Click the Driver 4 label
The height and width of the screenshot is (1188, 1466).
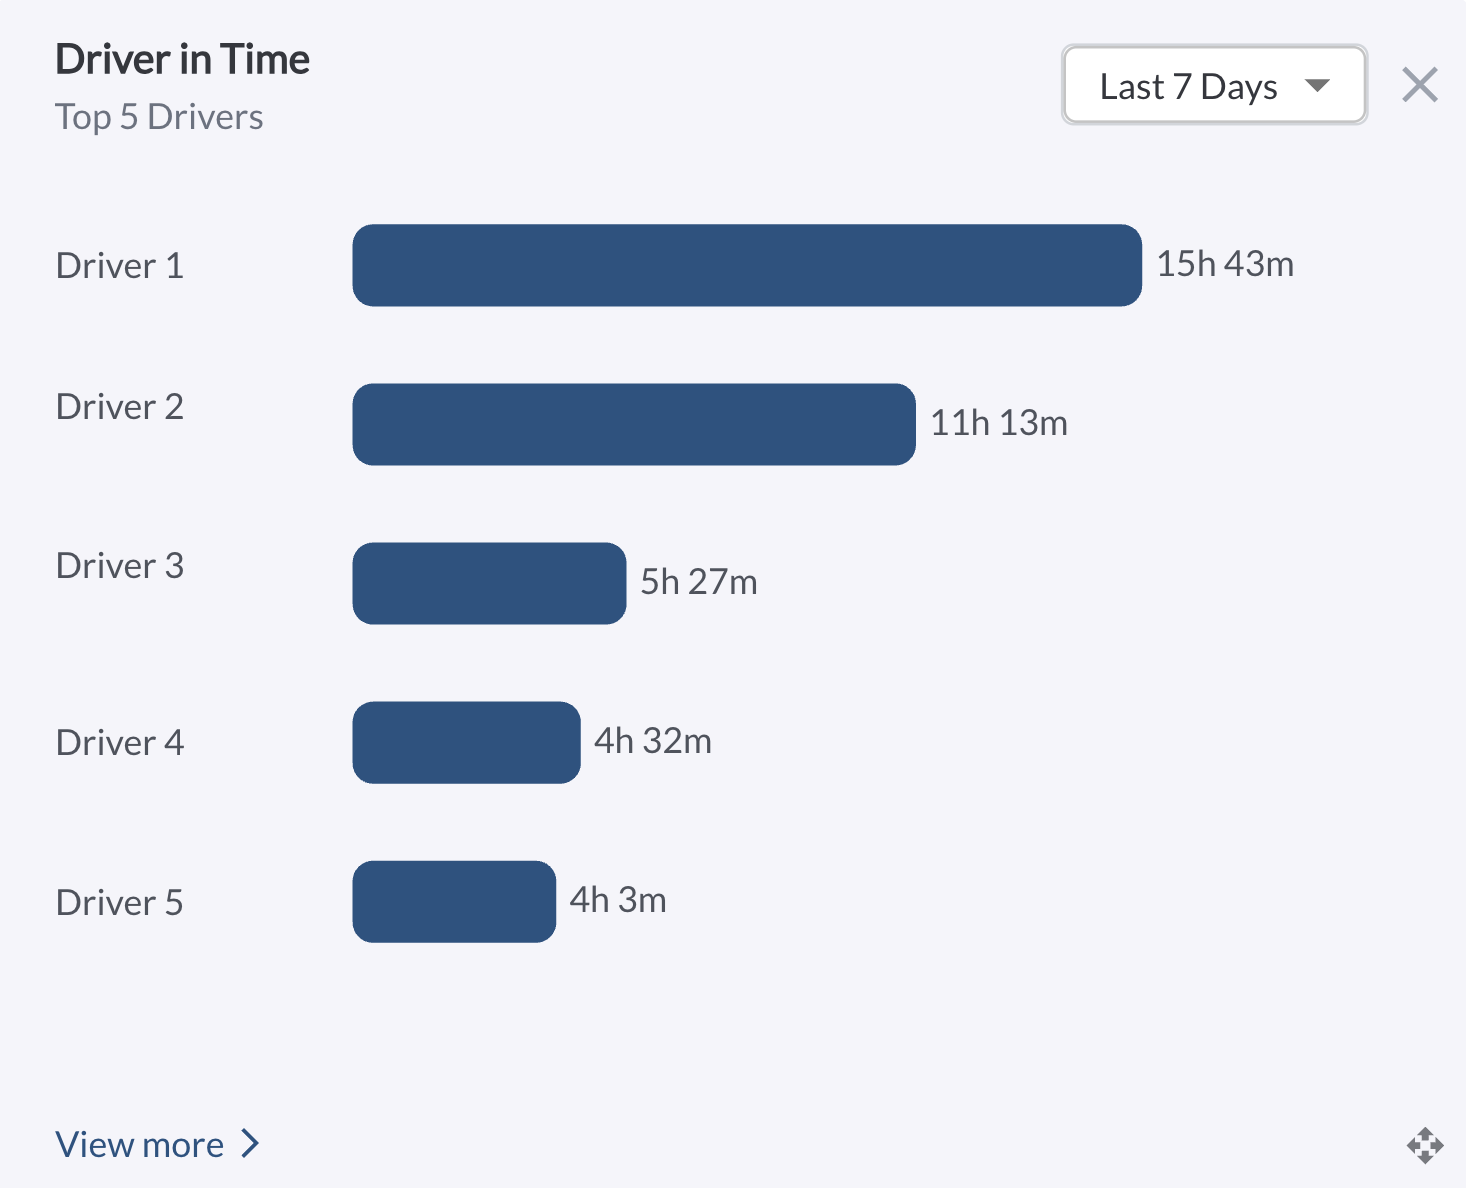click(x=120, y=743)
